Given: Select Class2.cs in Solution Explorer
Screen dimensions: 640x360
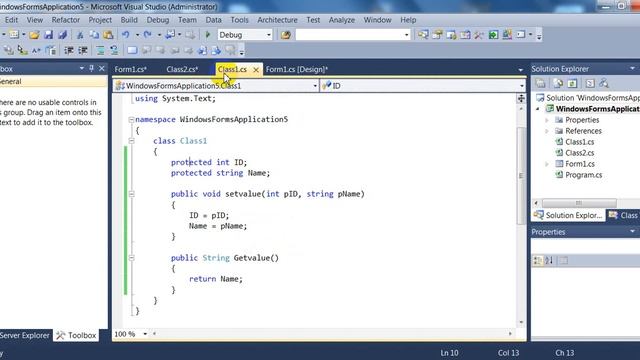Looking at the screenshot, I should click(579, 153).
